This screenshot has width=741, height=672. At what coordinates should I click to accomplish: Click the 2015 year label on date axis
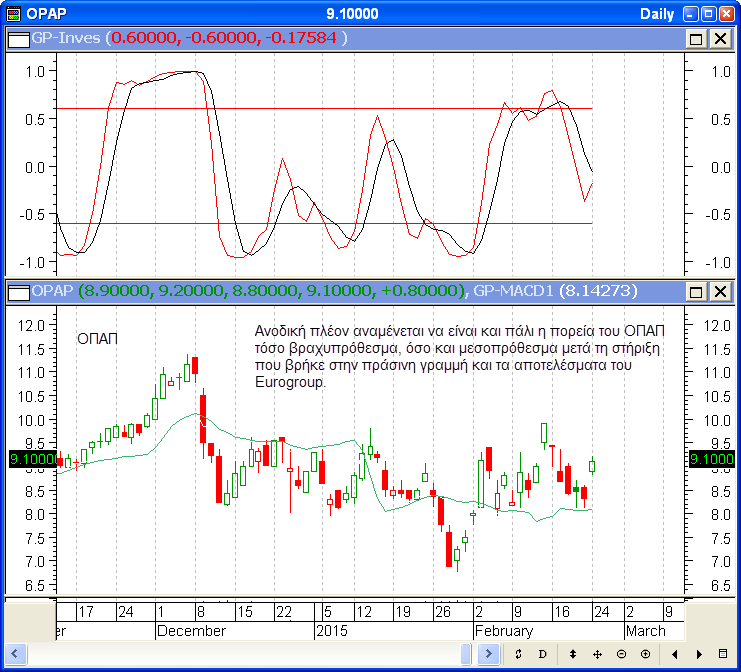coord(332,631)
